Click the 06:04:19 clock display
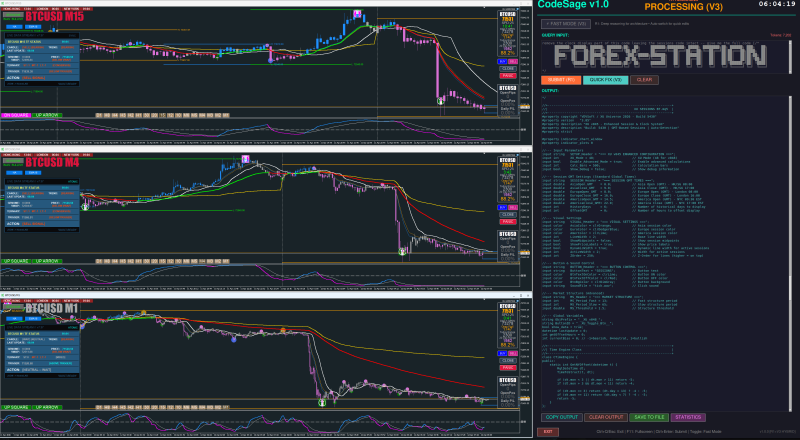800x440 pixels. click(776, 4)
